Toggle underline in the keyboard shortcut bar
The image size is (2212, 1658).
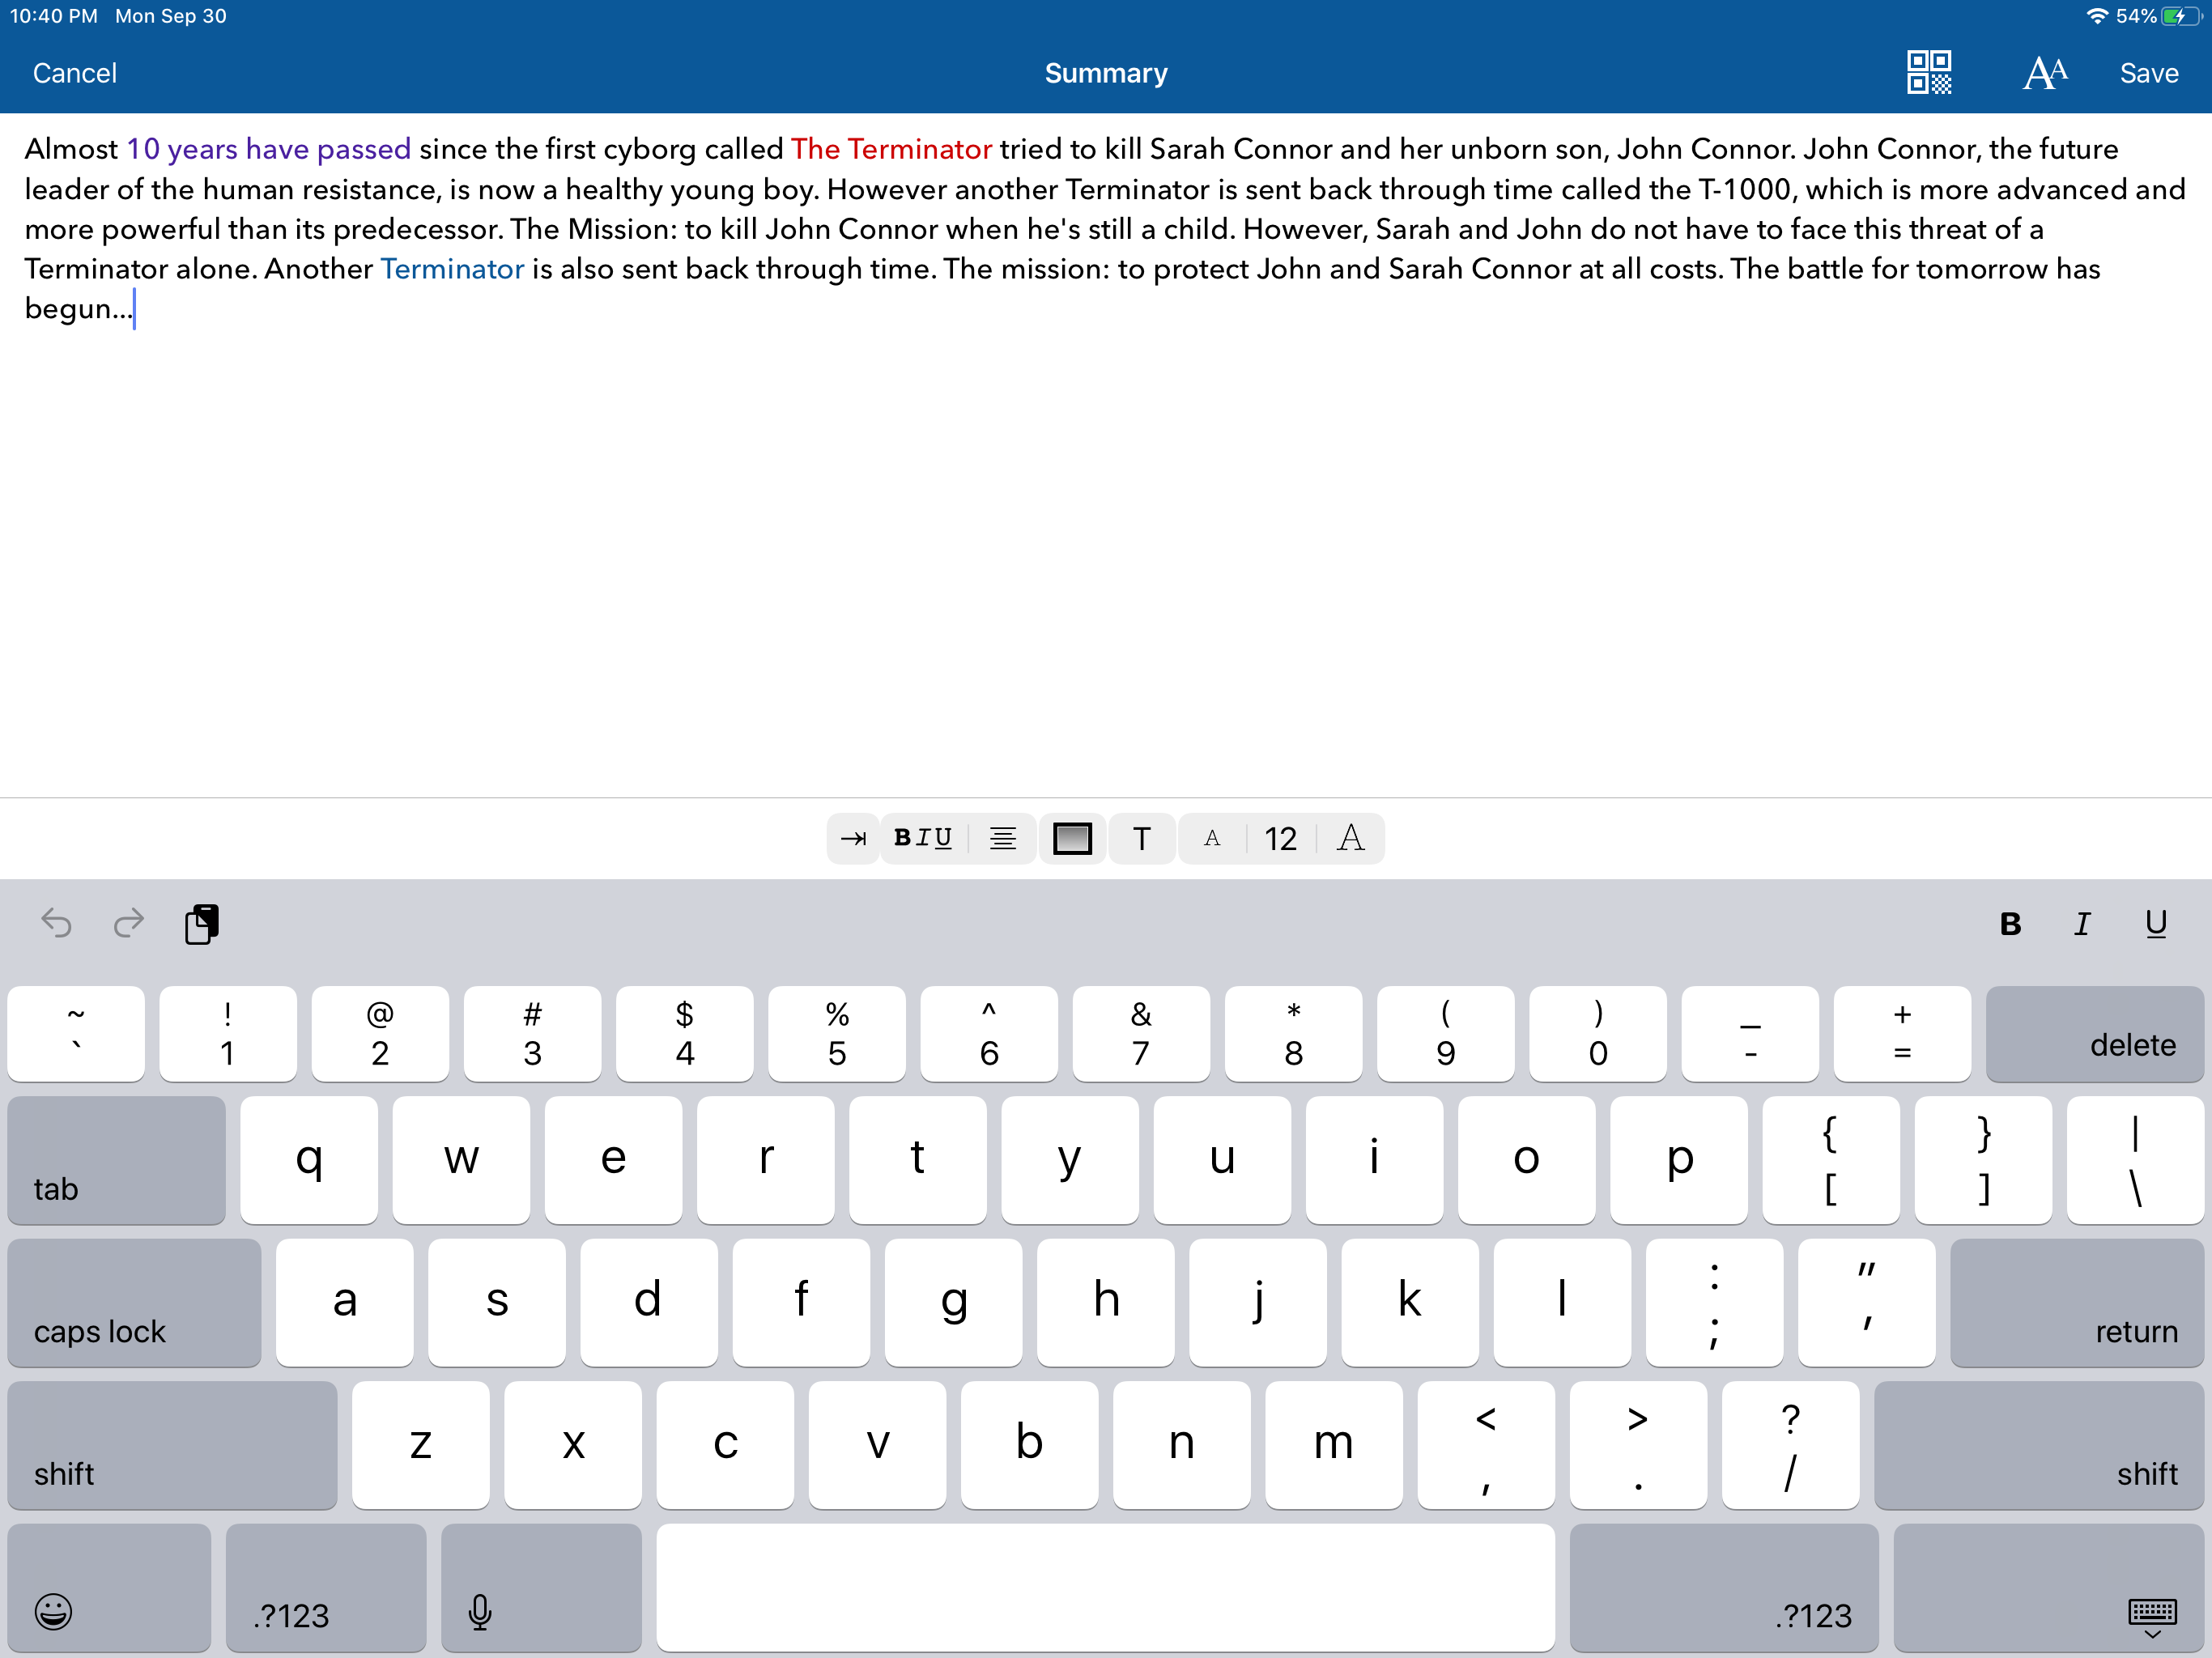coord(2155,924)
